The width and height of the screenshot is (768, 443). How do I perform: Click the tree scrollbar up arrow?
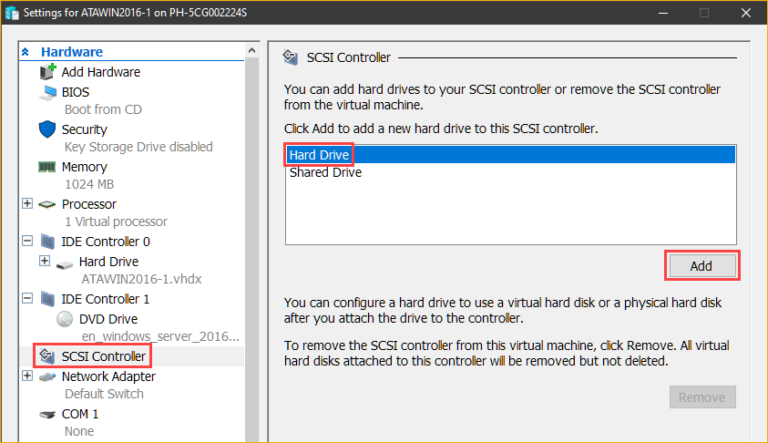point(252,50)
